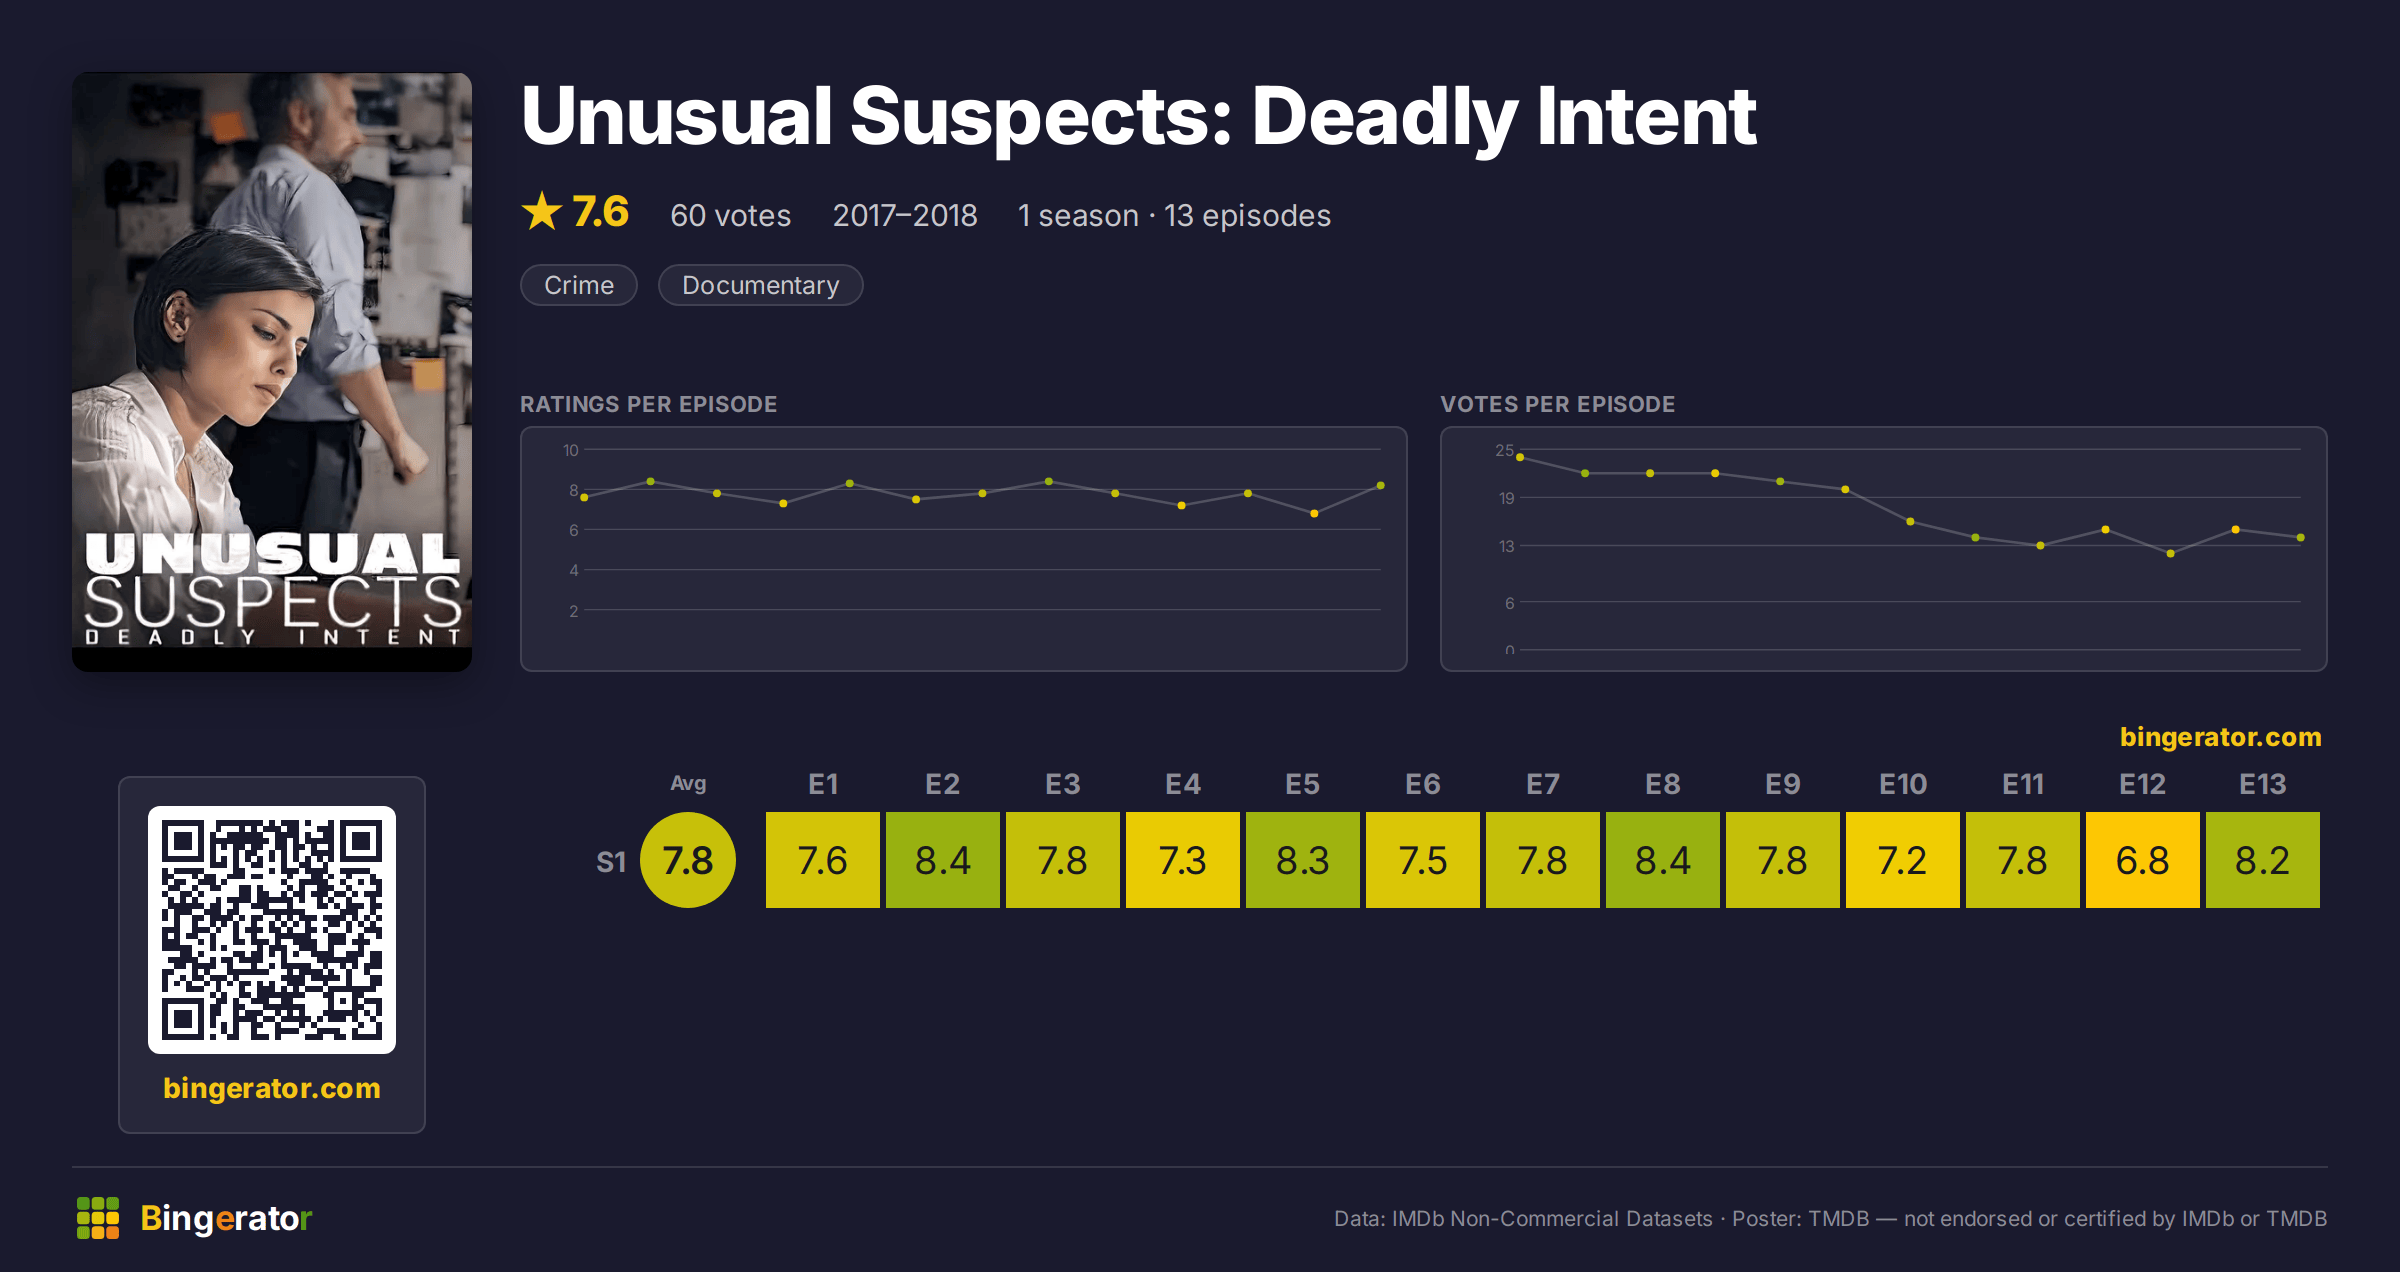Select episode E1 rating tile 7.6
This screenshot has height=1272, width=2400.
(x=823, y=860)
